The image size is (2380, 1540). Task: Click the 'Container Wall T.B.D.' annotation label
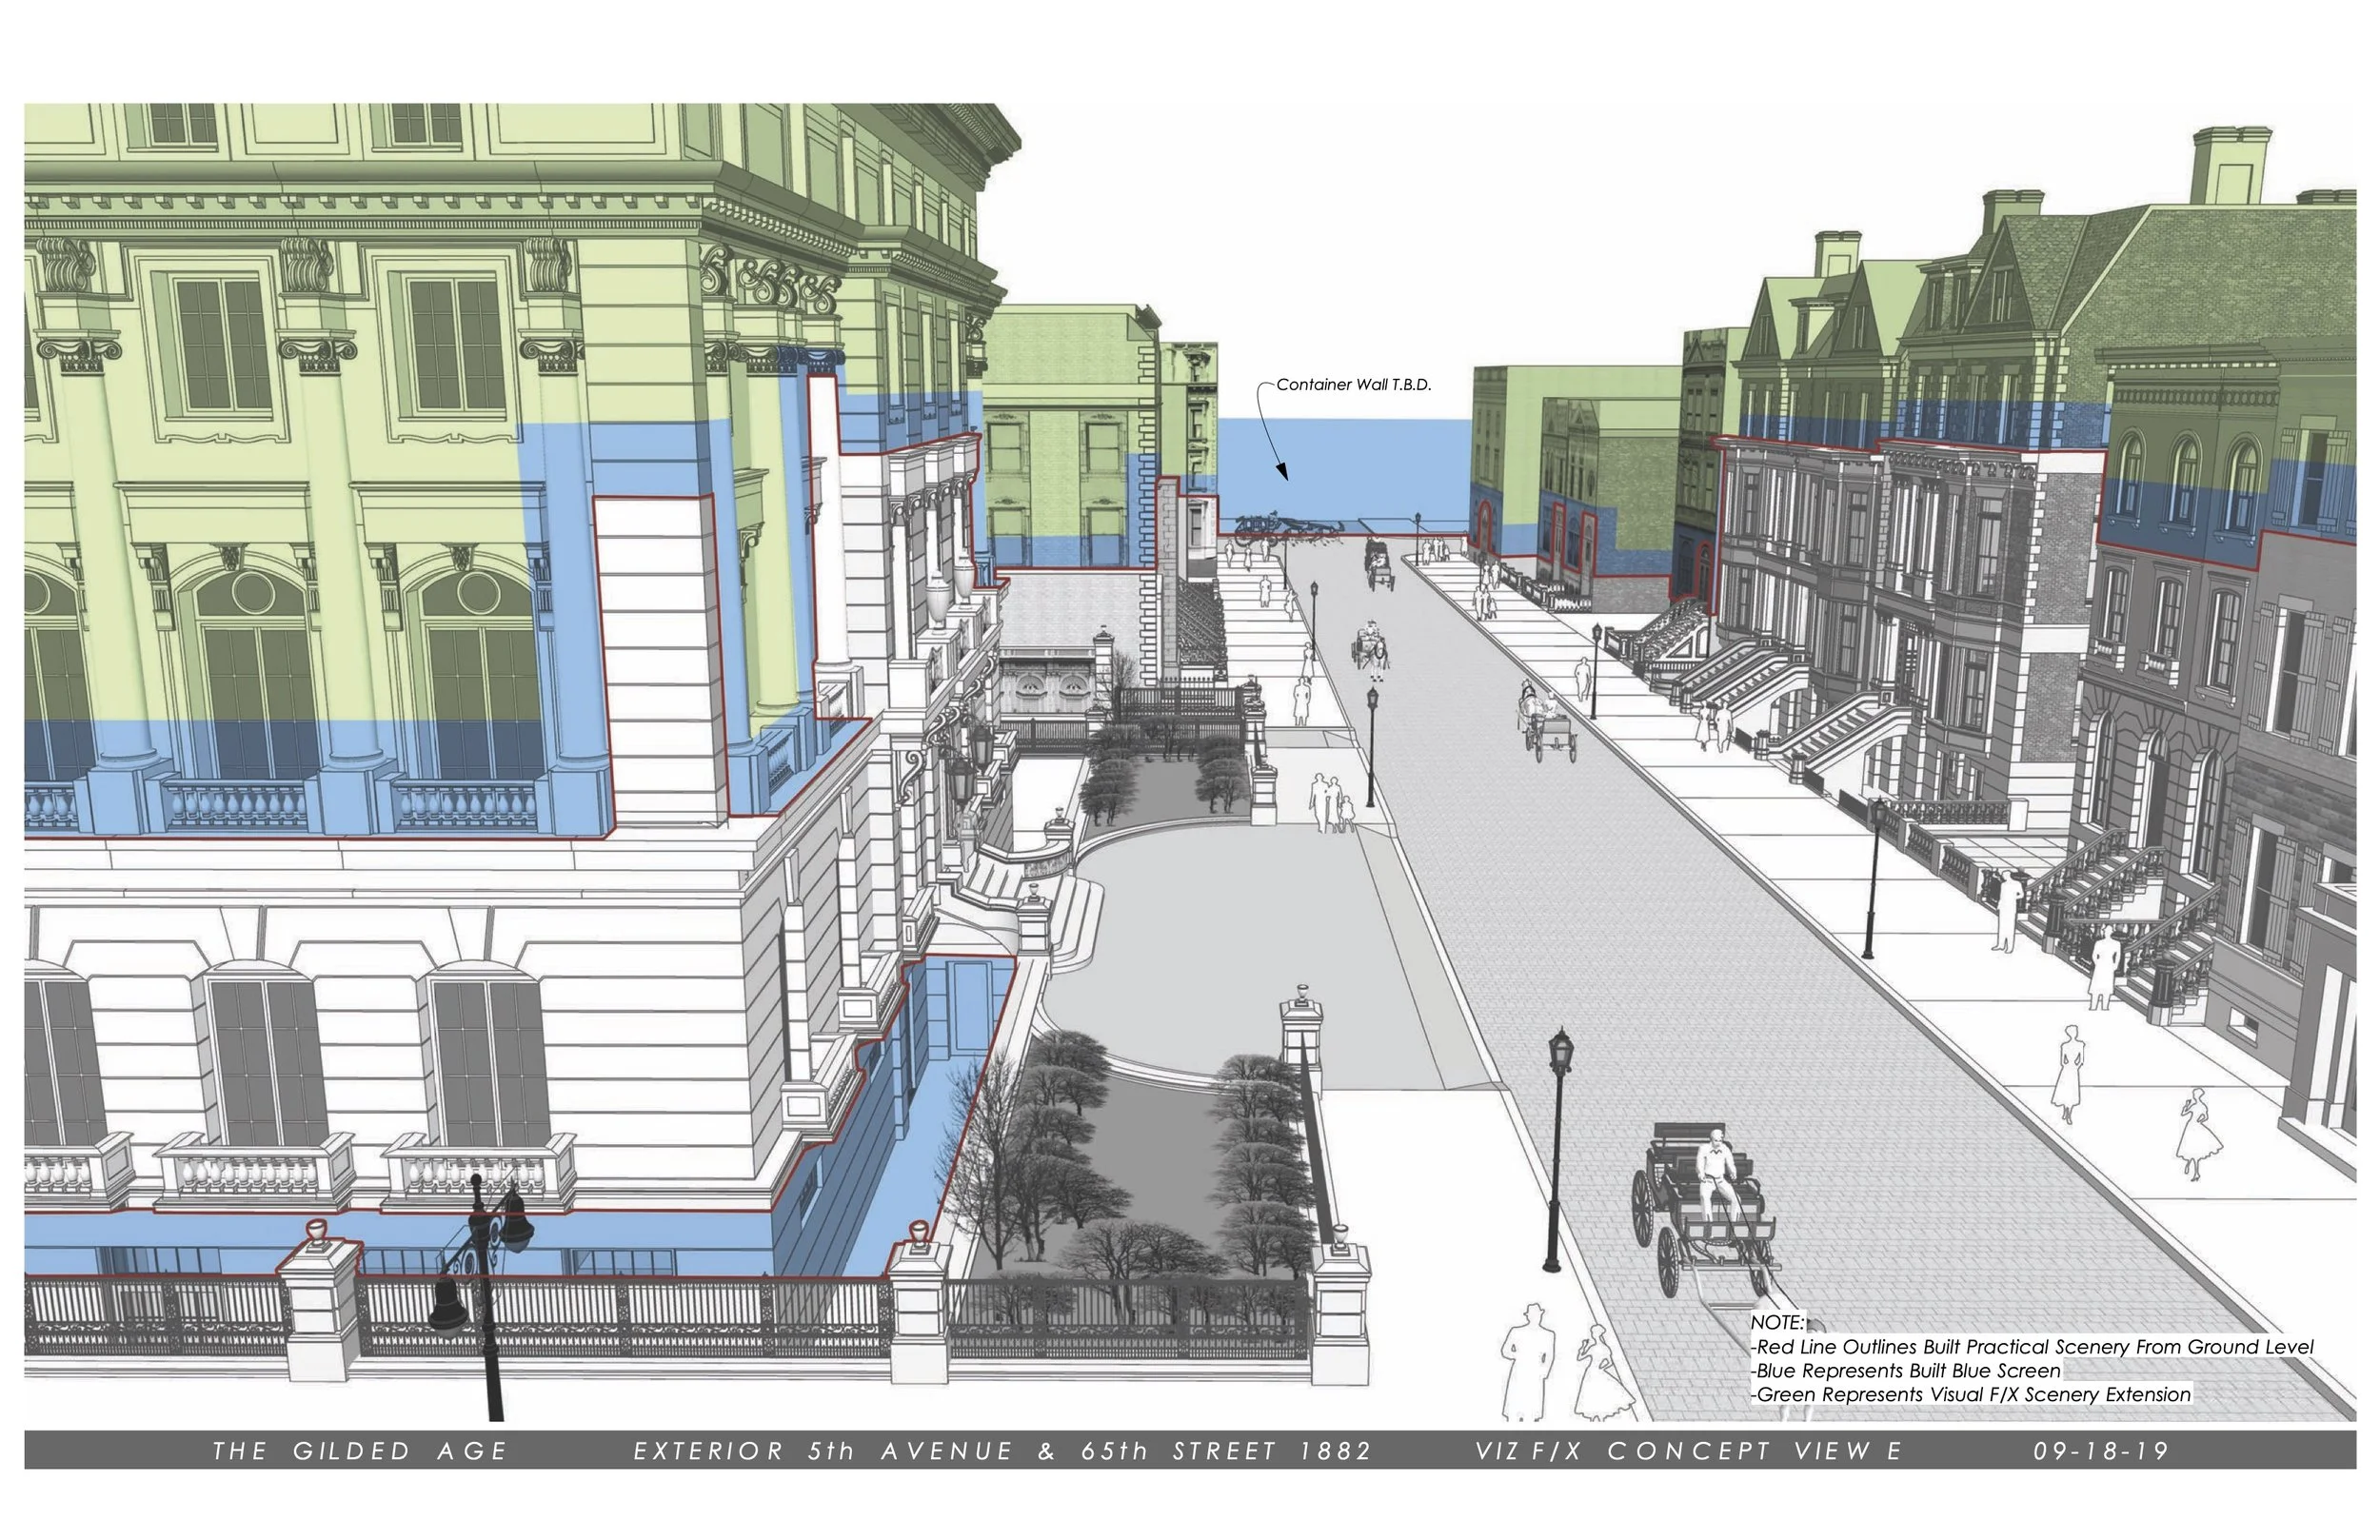pyautogui.click(x=1354, y=385)
